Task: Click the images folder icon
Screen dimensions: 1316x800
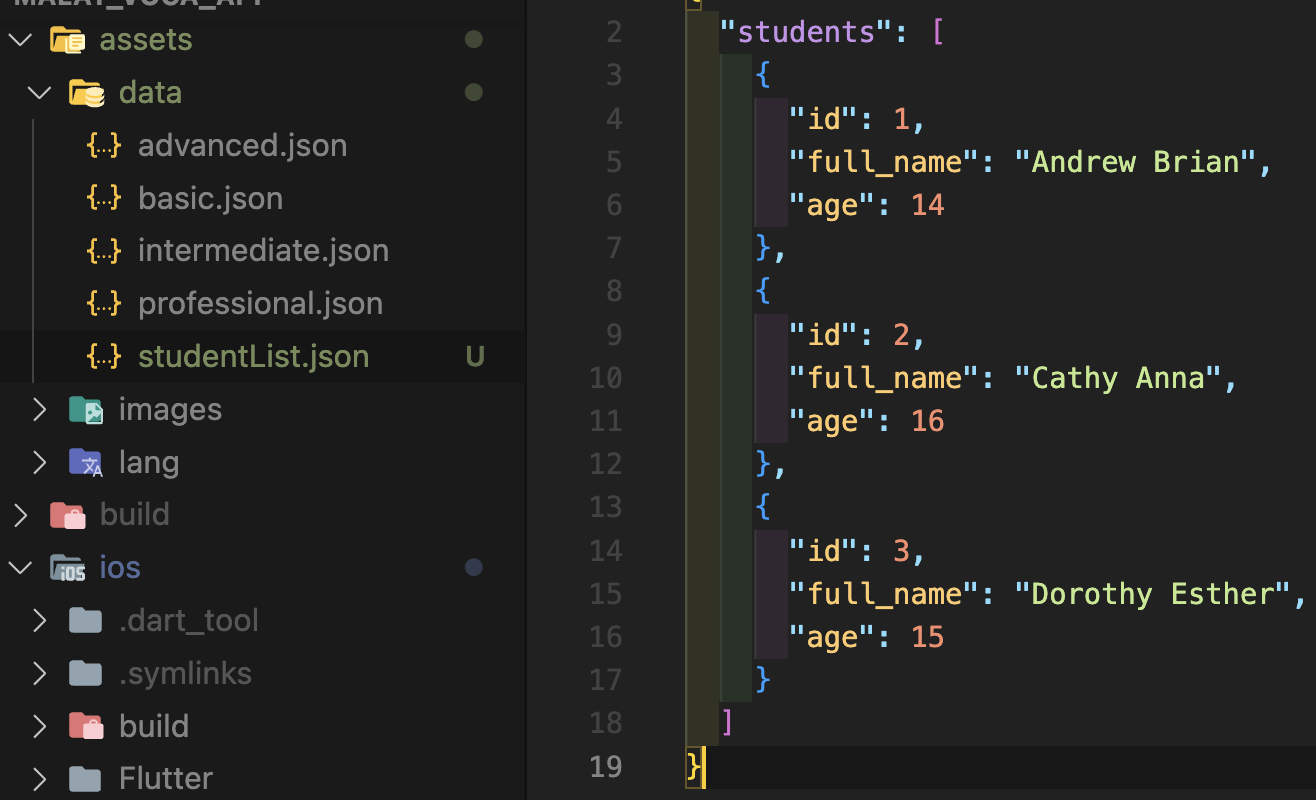Action: (86, 410)
